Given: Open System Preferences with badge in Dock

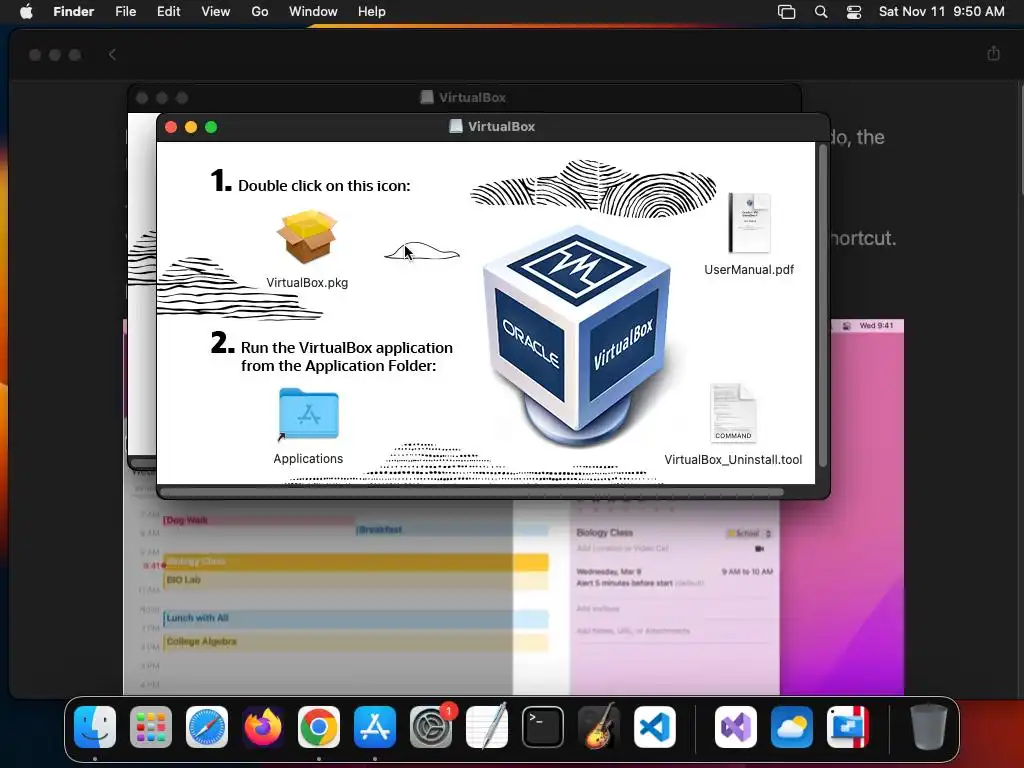Looking at the screenshot, I should coord(431,727).
